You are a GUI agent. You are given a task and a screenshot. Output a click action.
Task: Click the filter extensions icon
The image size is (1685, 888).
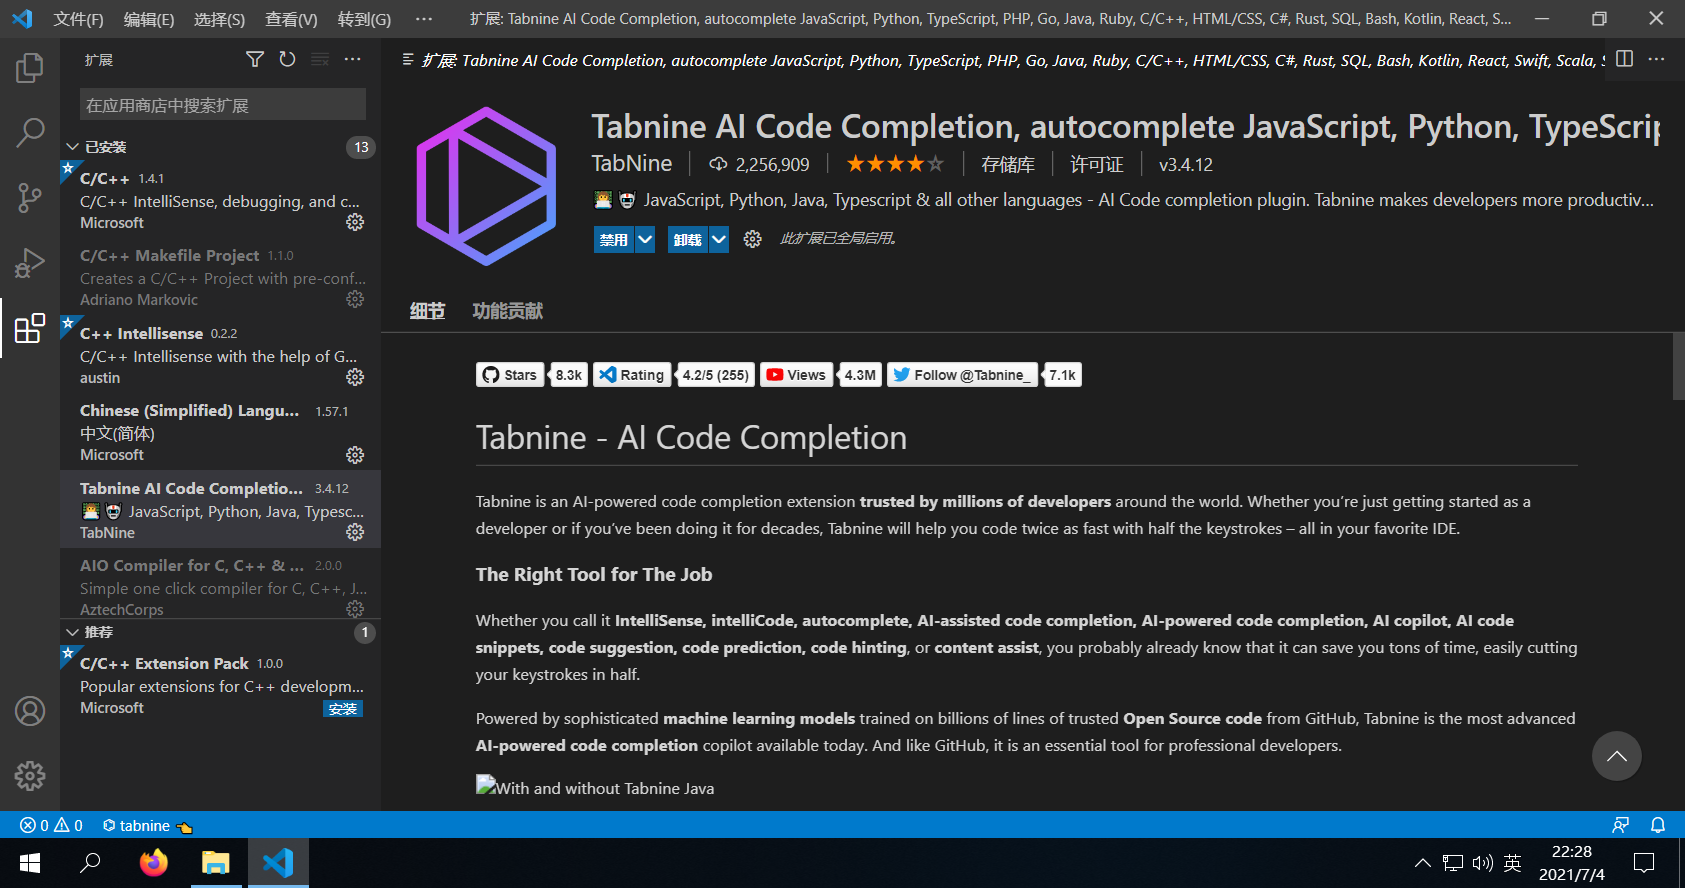(254, 59)
